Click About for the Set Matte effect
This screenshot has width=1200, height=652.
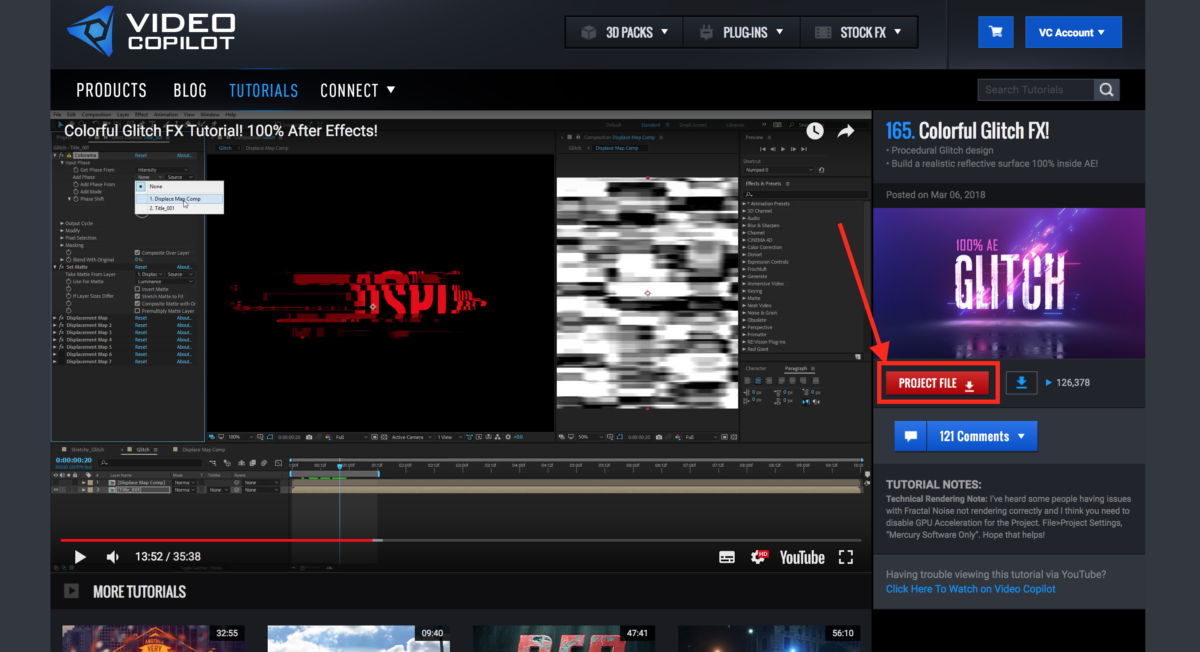(x=184, y=267)
